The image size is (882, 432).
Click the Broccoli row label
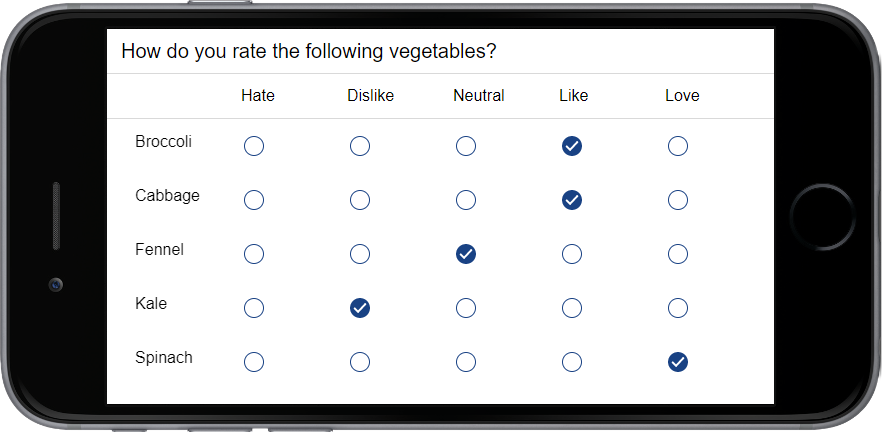pos(163,142)
